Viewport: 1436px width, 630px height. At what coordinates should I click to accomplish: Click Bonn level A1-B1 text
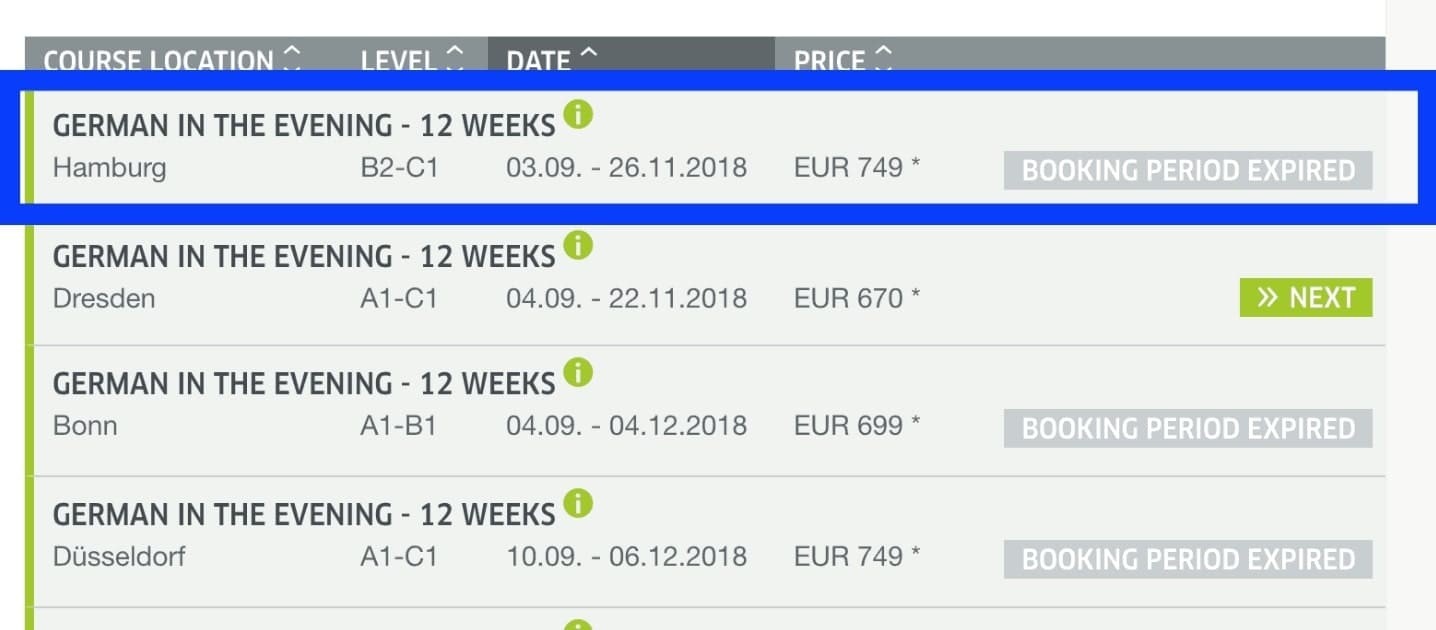(398, 426)
